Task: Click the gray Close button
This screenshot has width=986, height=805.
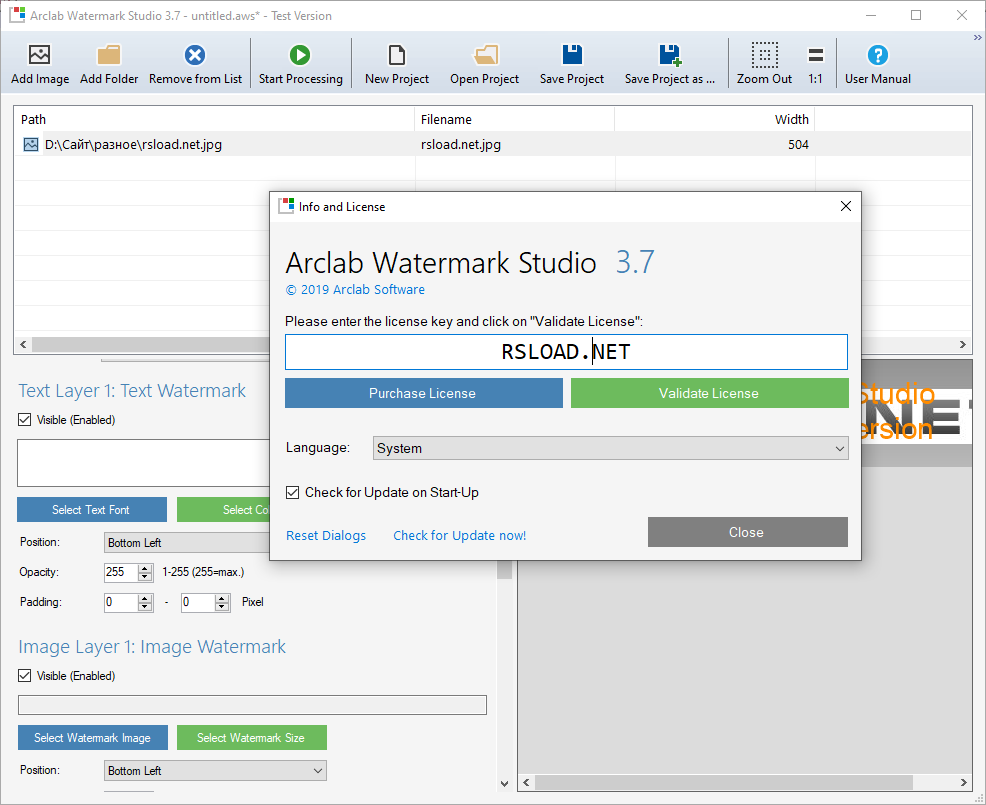Action: point(748,532)
